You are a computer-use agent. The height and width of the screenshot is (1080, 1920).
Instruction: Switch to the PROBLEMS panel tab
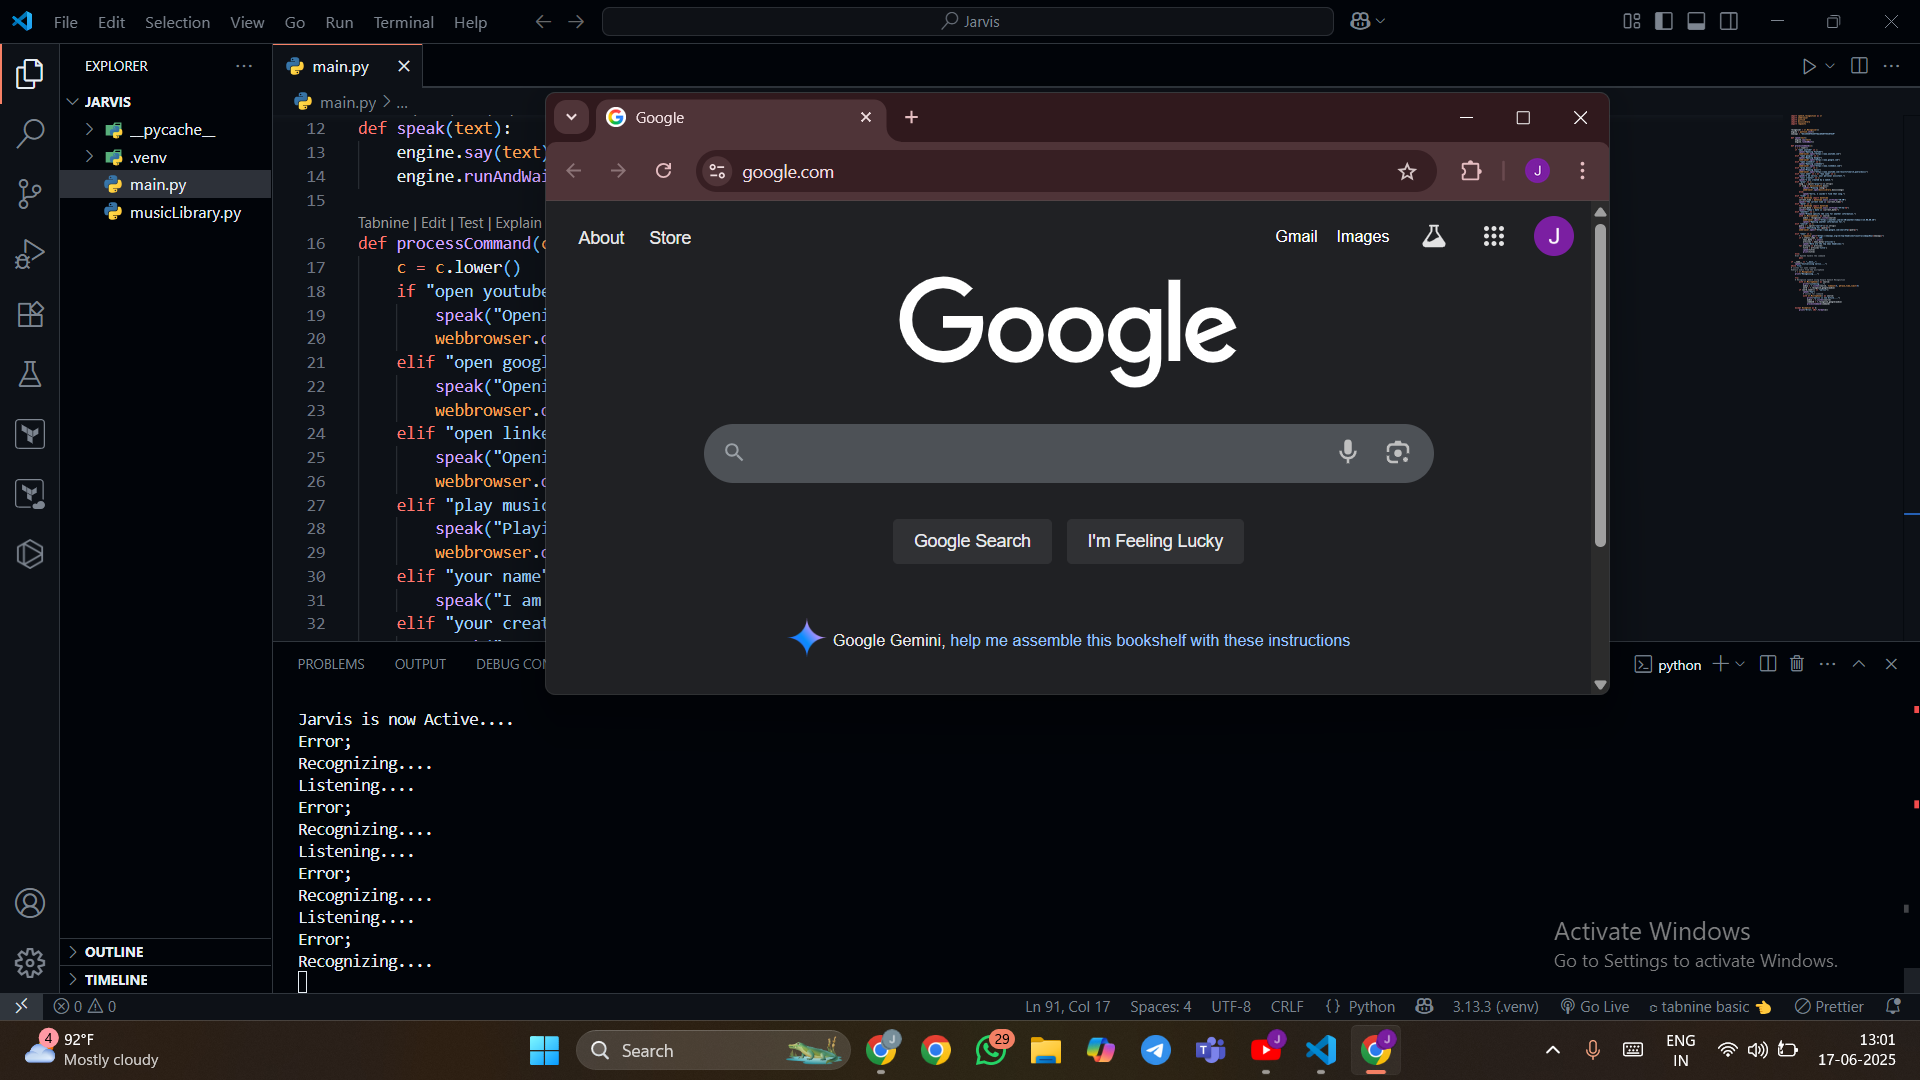tap(331, 664)
